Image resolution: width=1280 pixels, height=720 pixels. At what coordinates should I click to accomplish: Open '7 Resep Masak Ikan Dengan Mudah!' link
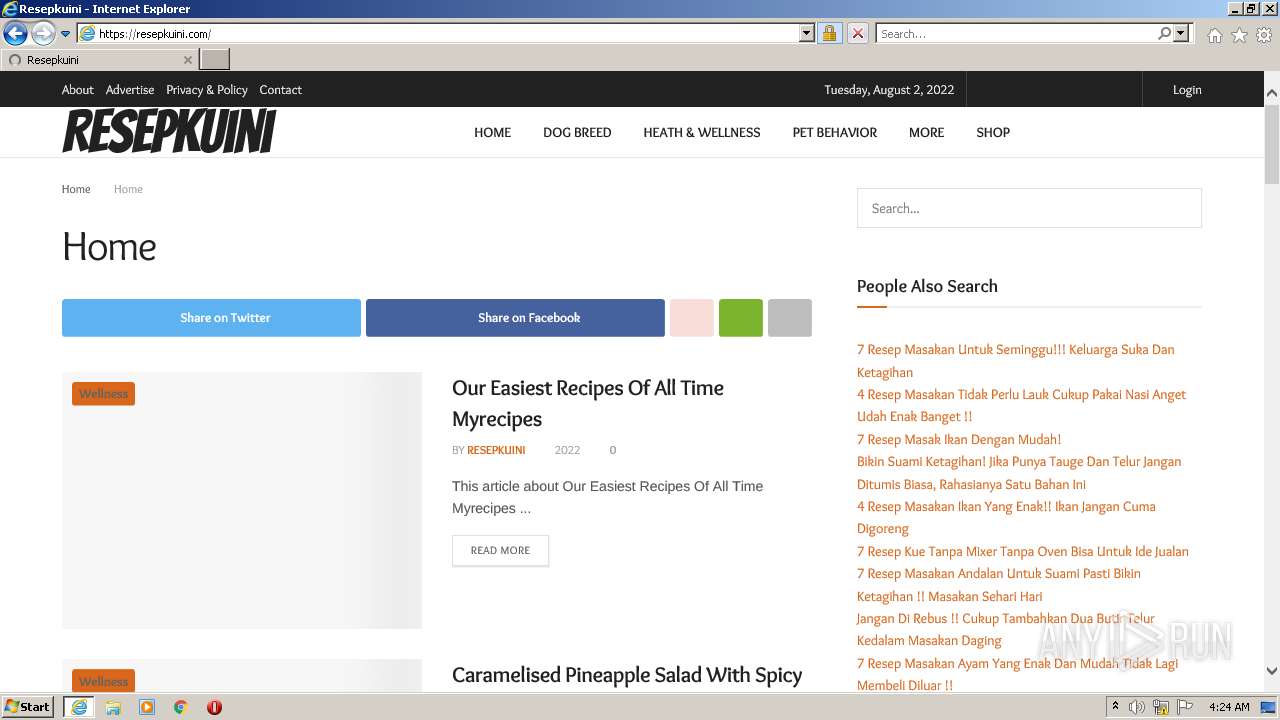point(959,439)
